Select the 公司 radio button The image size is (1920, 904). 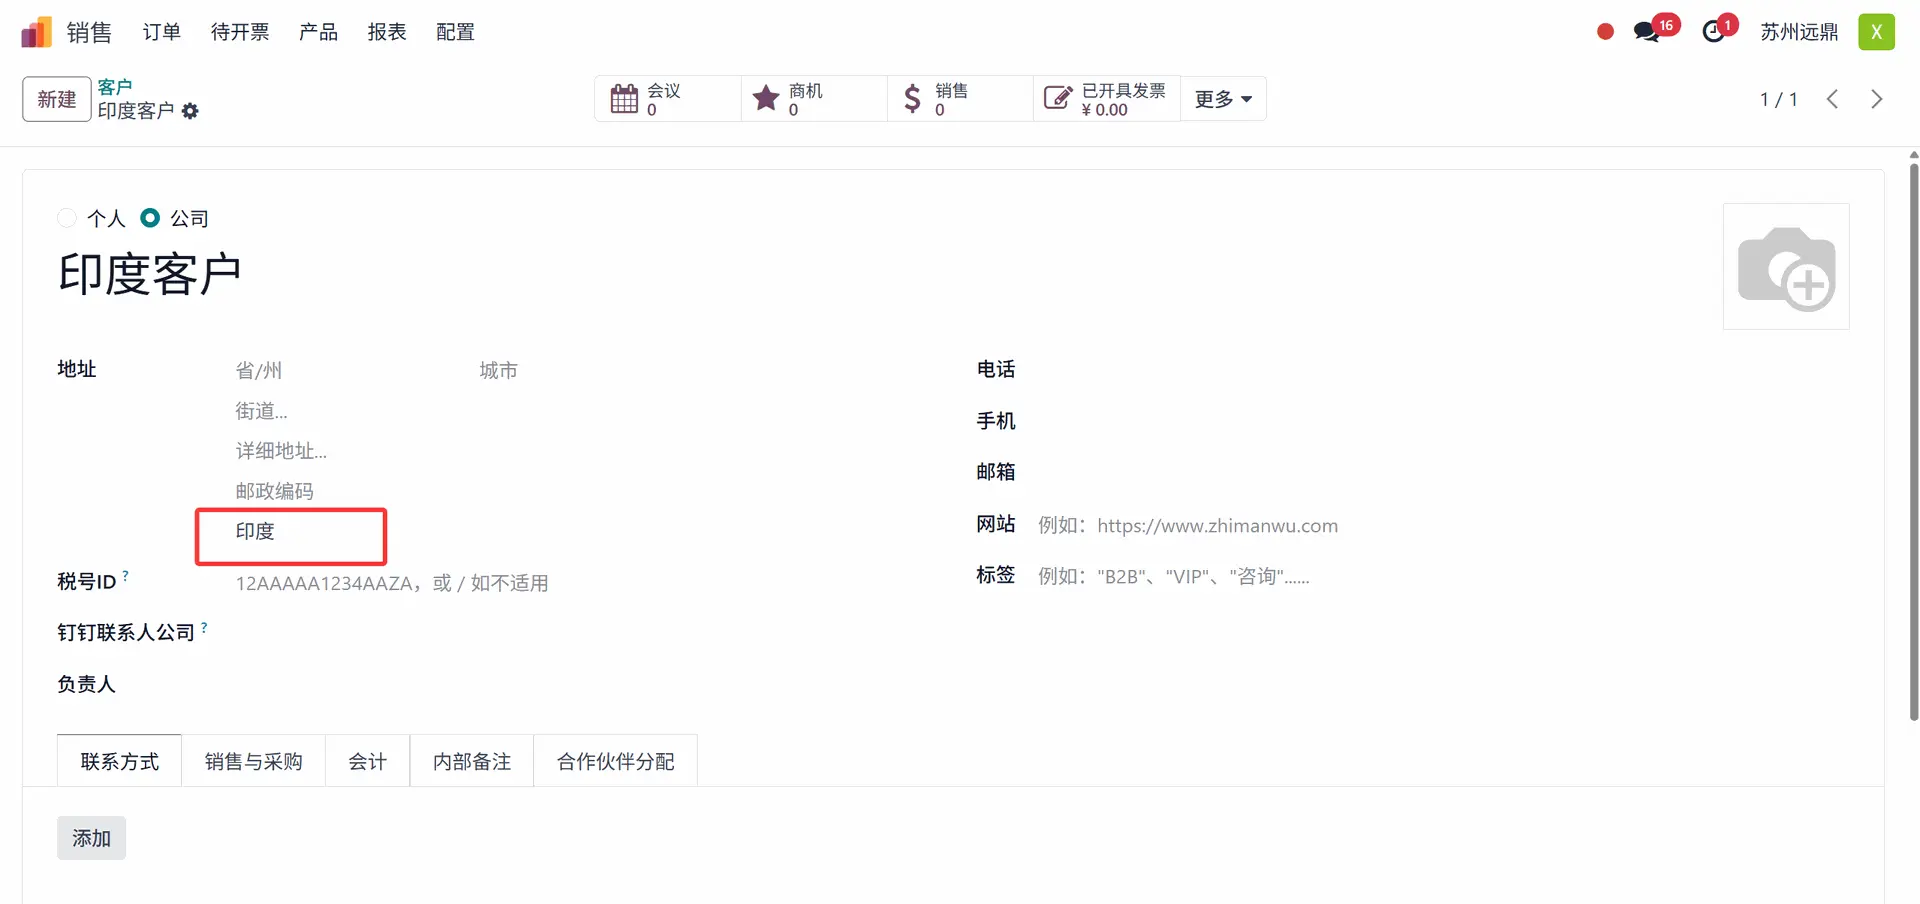[x=150, y=218]
